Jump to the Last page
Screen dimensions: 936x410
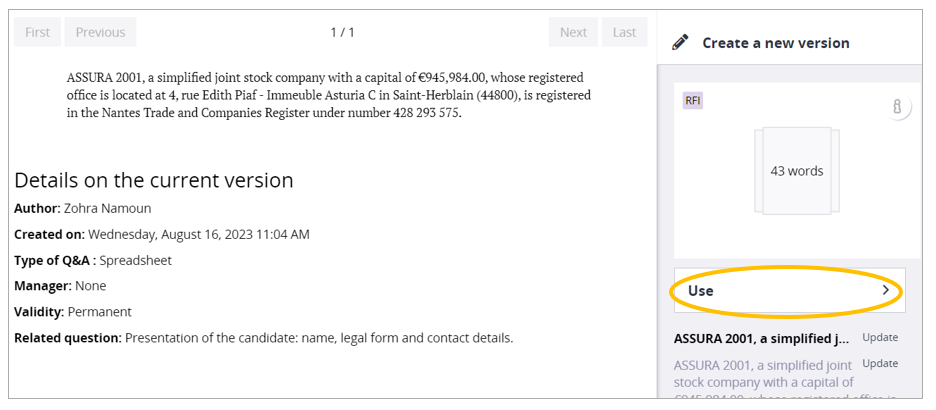click(x=624, y=32)
